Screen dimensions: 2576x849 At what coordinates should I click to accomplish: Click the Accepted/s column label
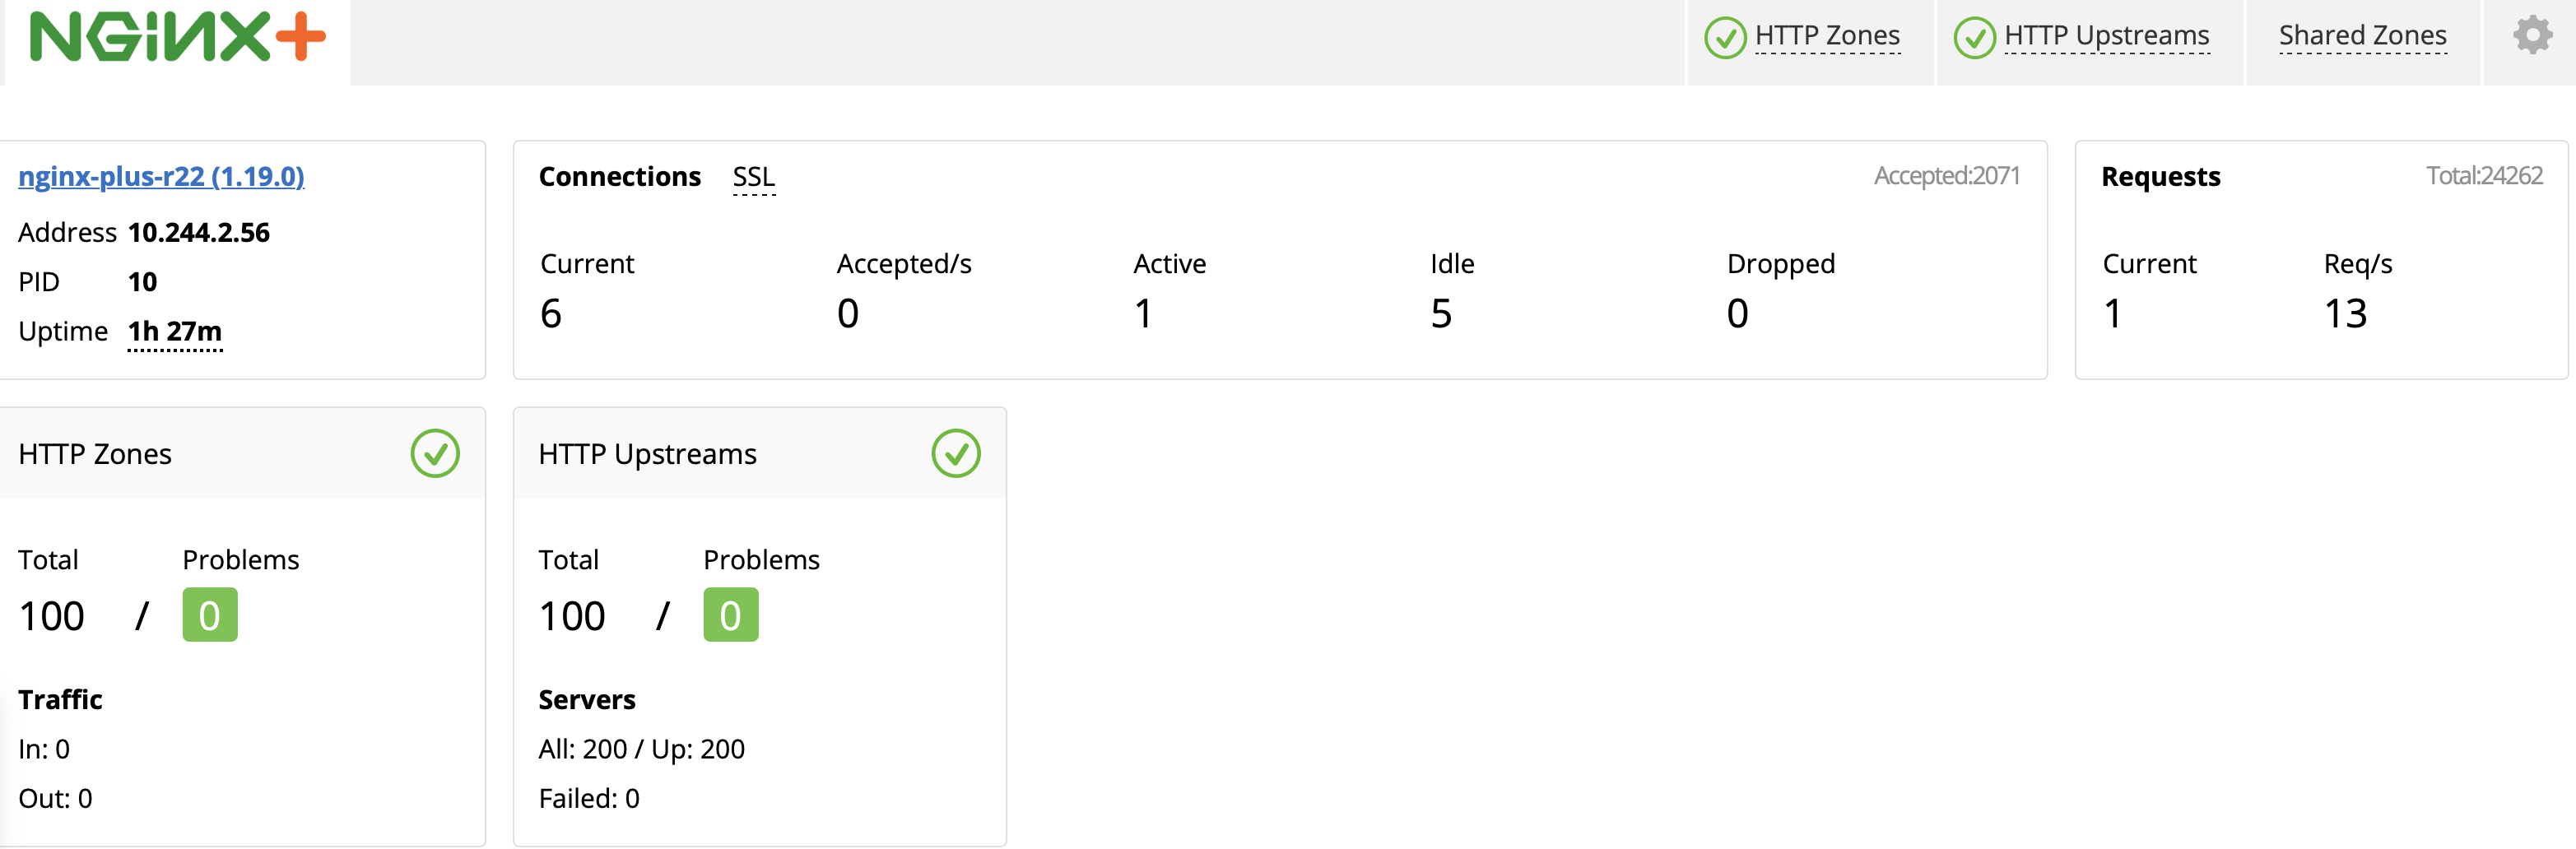(904, 264)
